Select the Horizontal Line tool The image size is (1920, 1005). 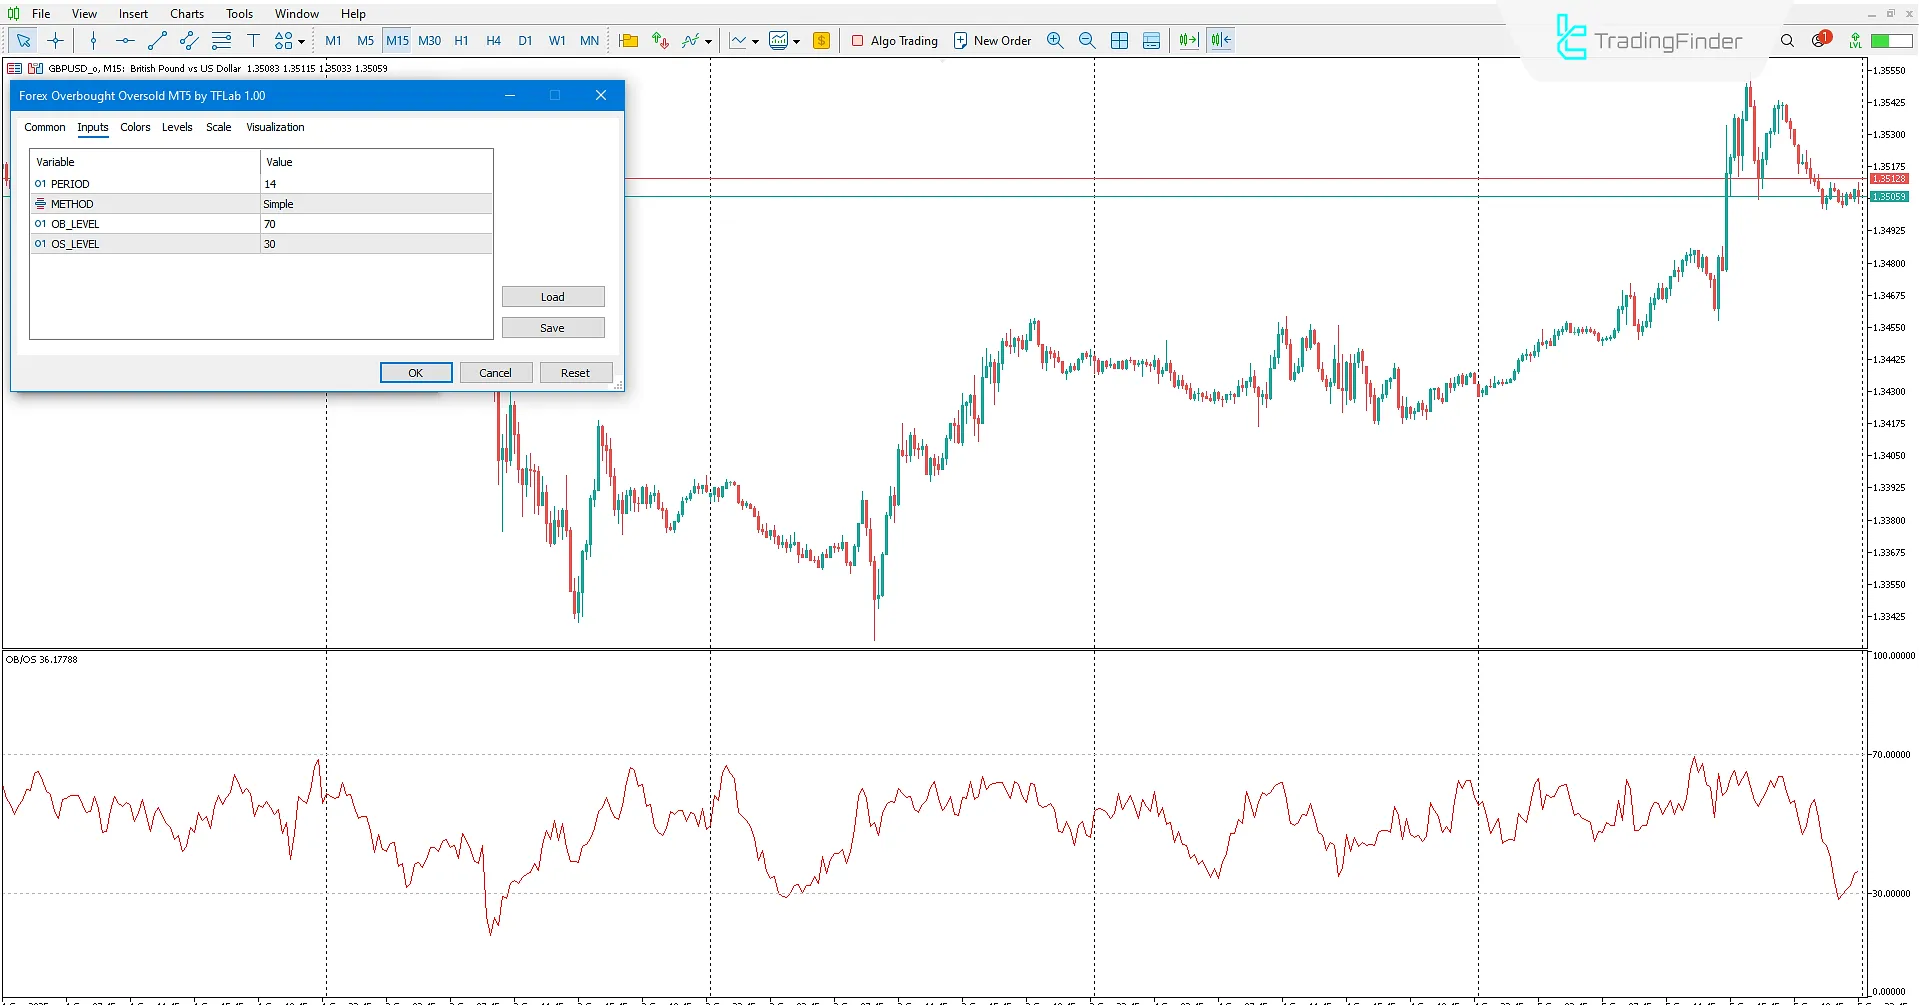pyautogui.click(x=124, y=41)
